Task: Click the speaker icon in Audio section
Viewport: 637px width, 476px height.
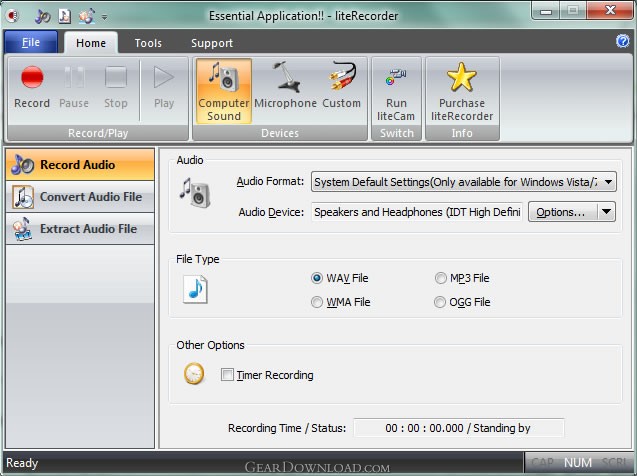Action: click(195, 193)
